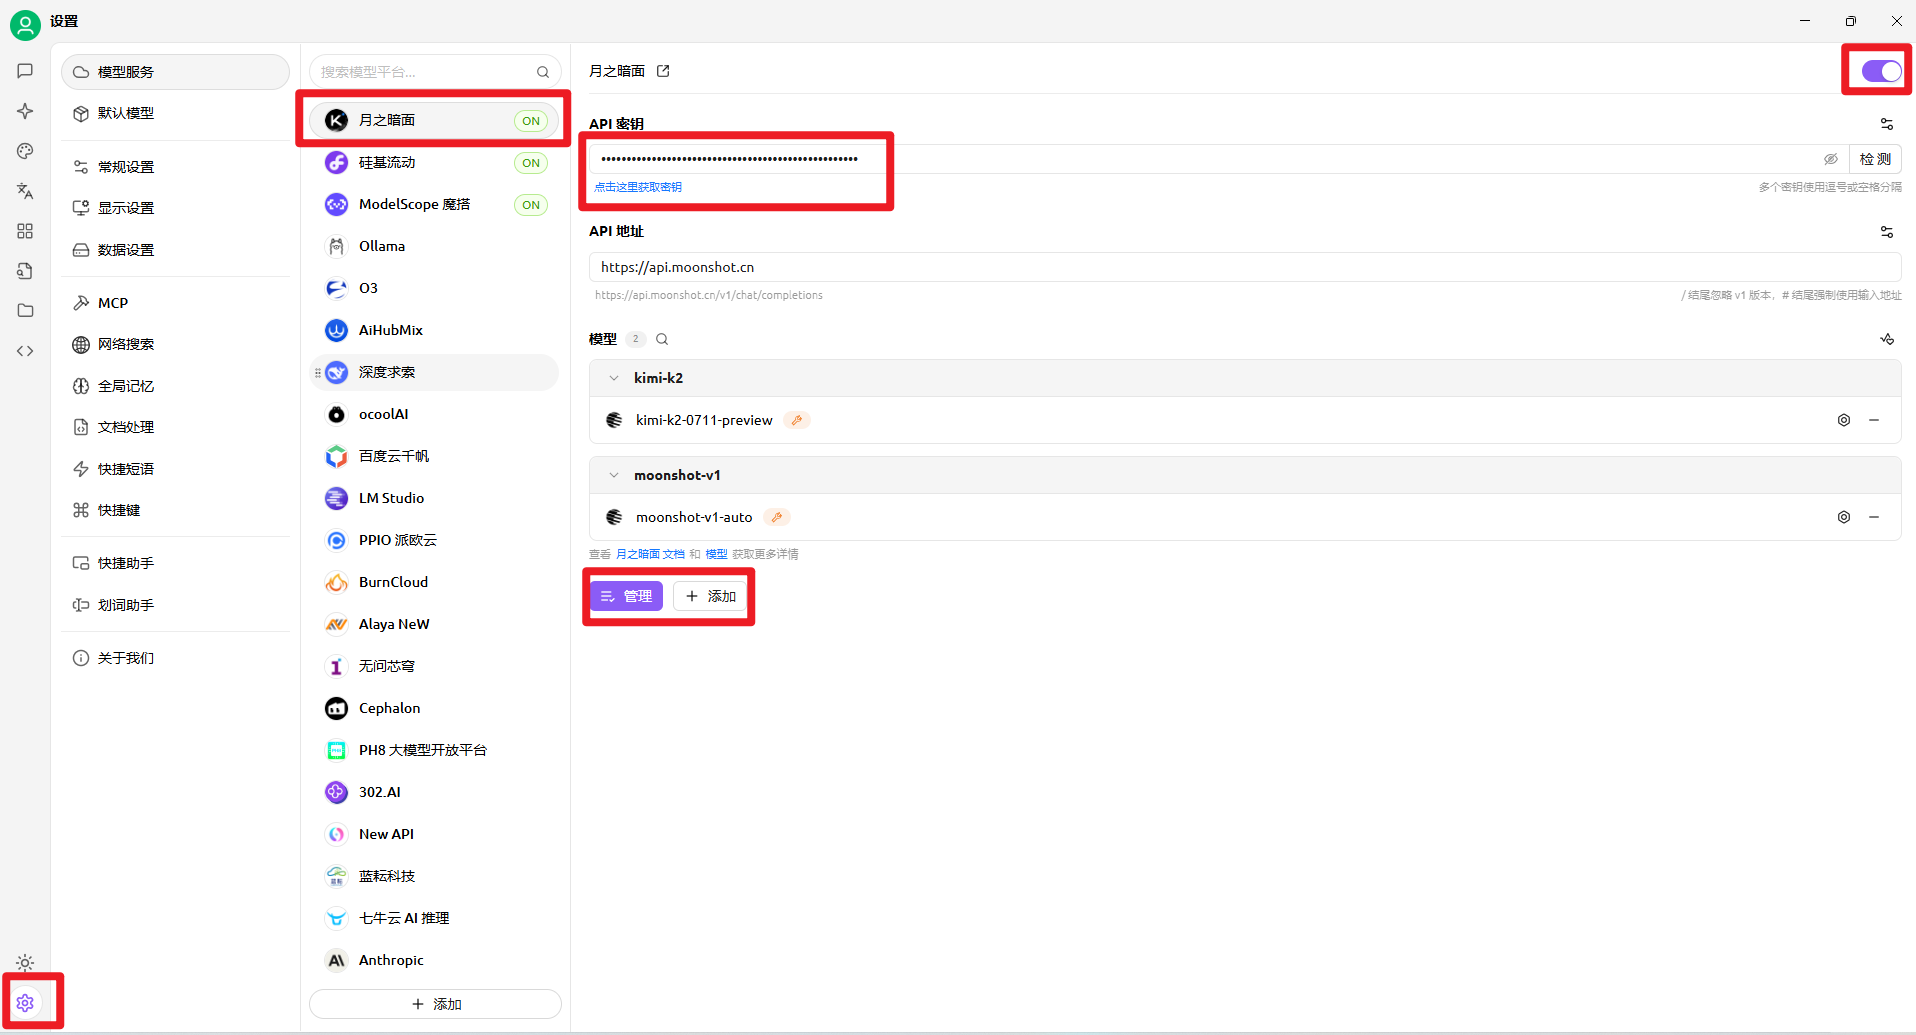
Task: Open the code tools icon in left rail
Action: [25, 351]
